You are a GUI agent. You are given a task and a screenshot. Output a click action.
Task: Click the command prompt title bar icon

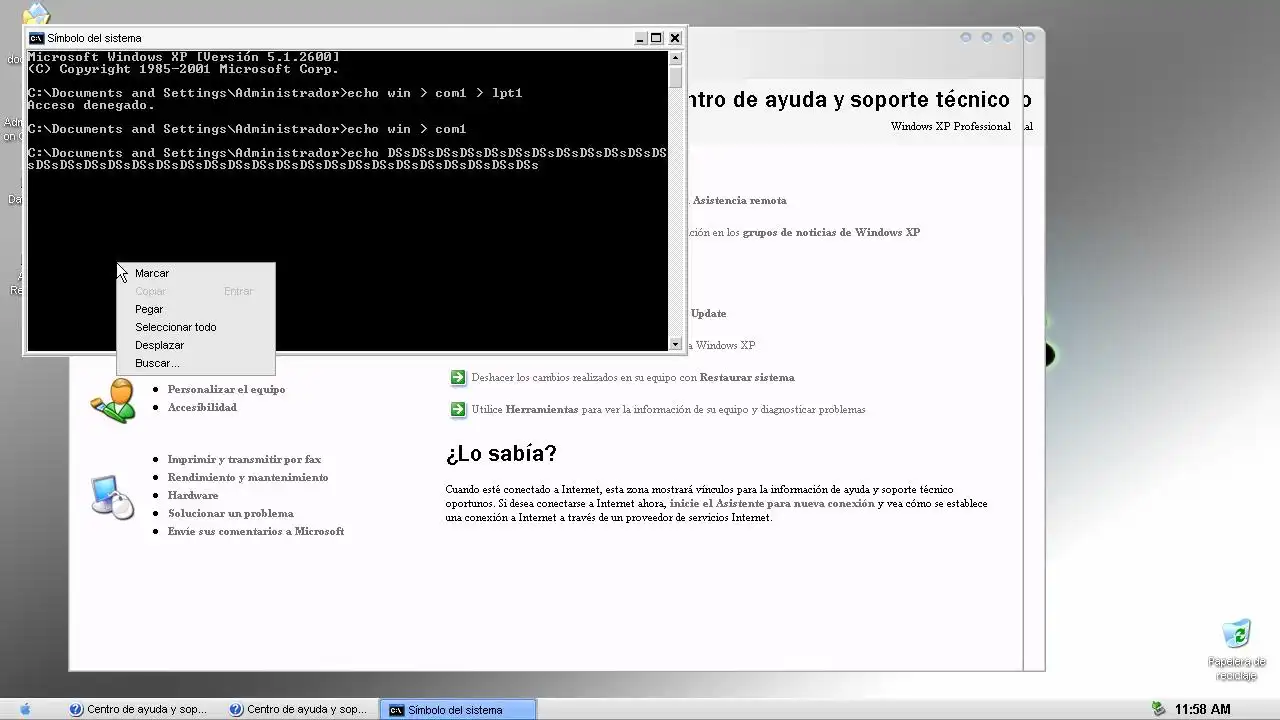(x=36, y=38)
